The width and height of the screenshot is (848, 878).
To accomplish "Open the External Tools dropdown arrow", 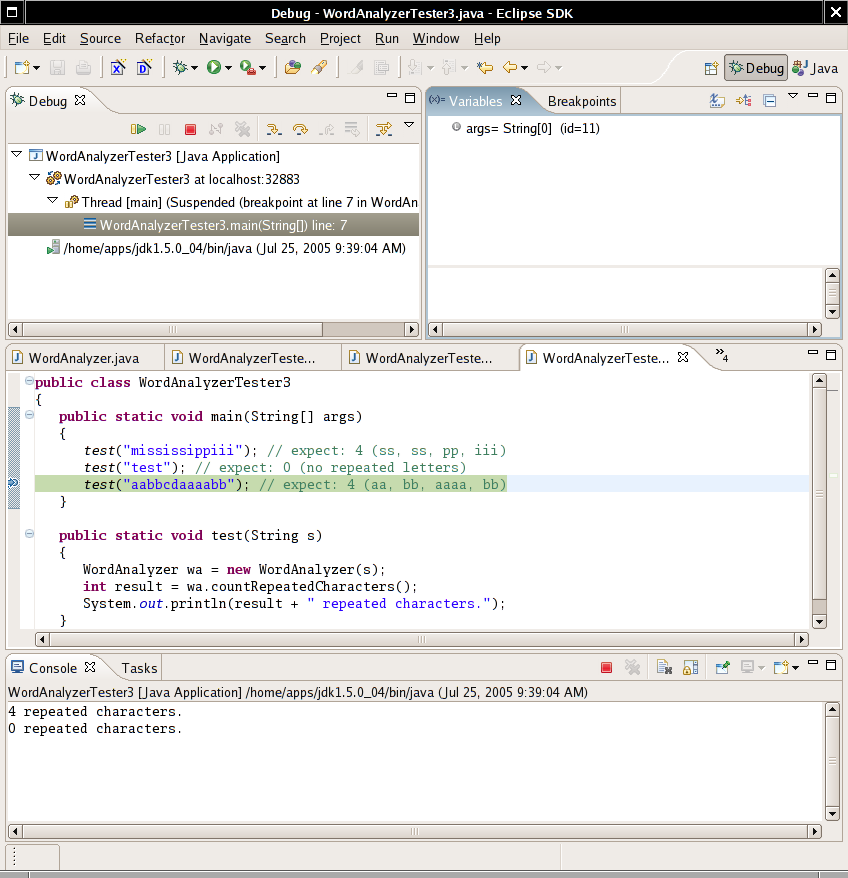I will [262, 68].
